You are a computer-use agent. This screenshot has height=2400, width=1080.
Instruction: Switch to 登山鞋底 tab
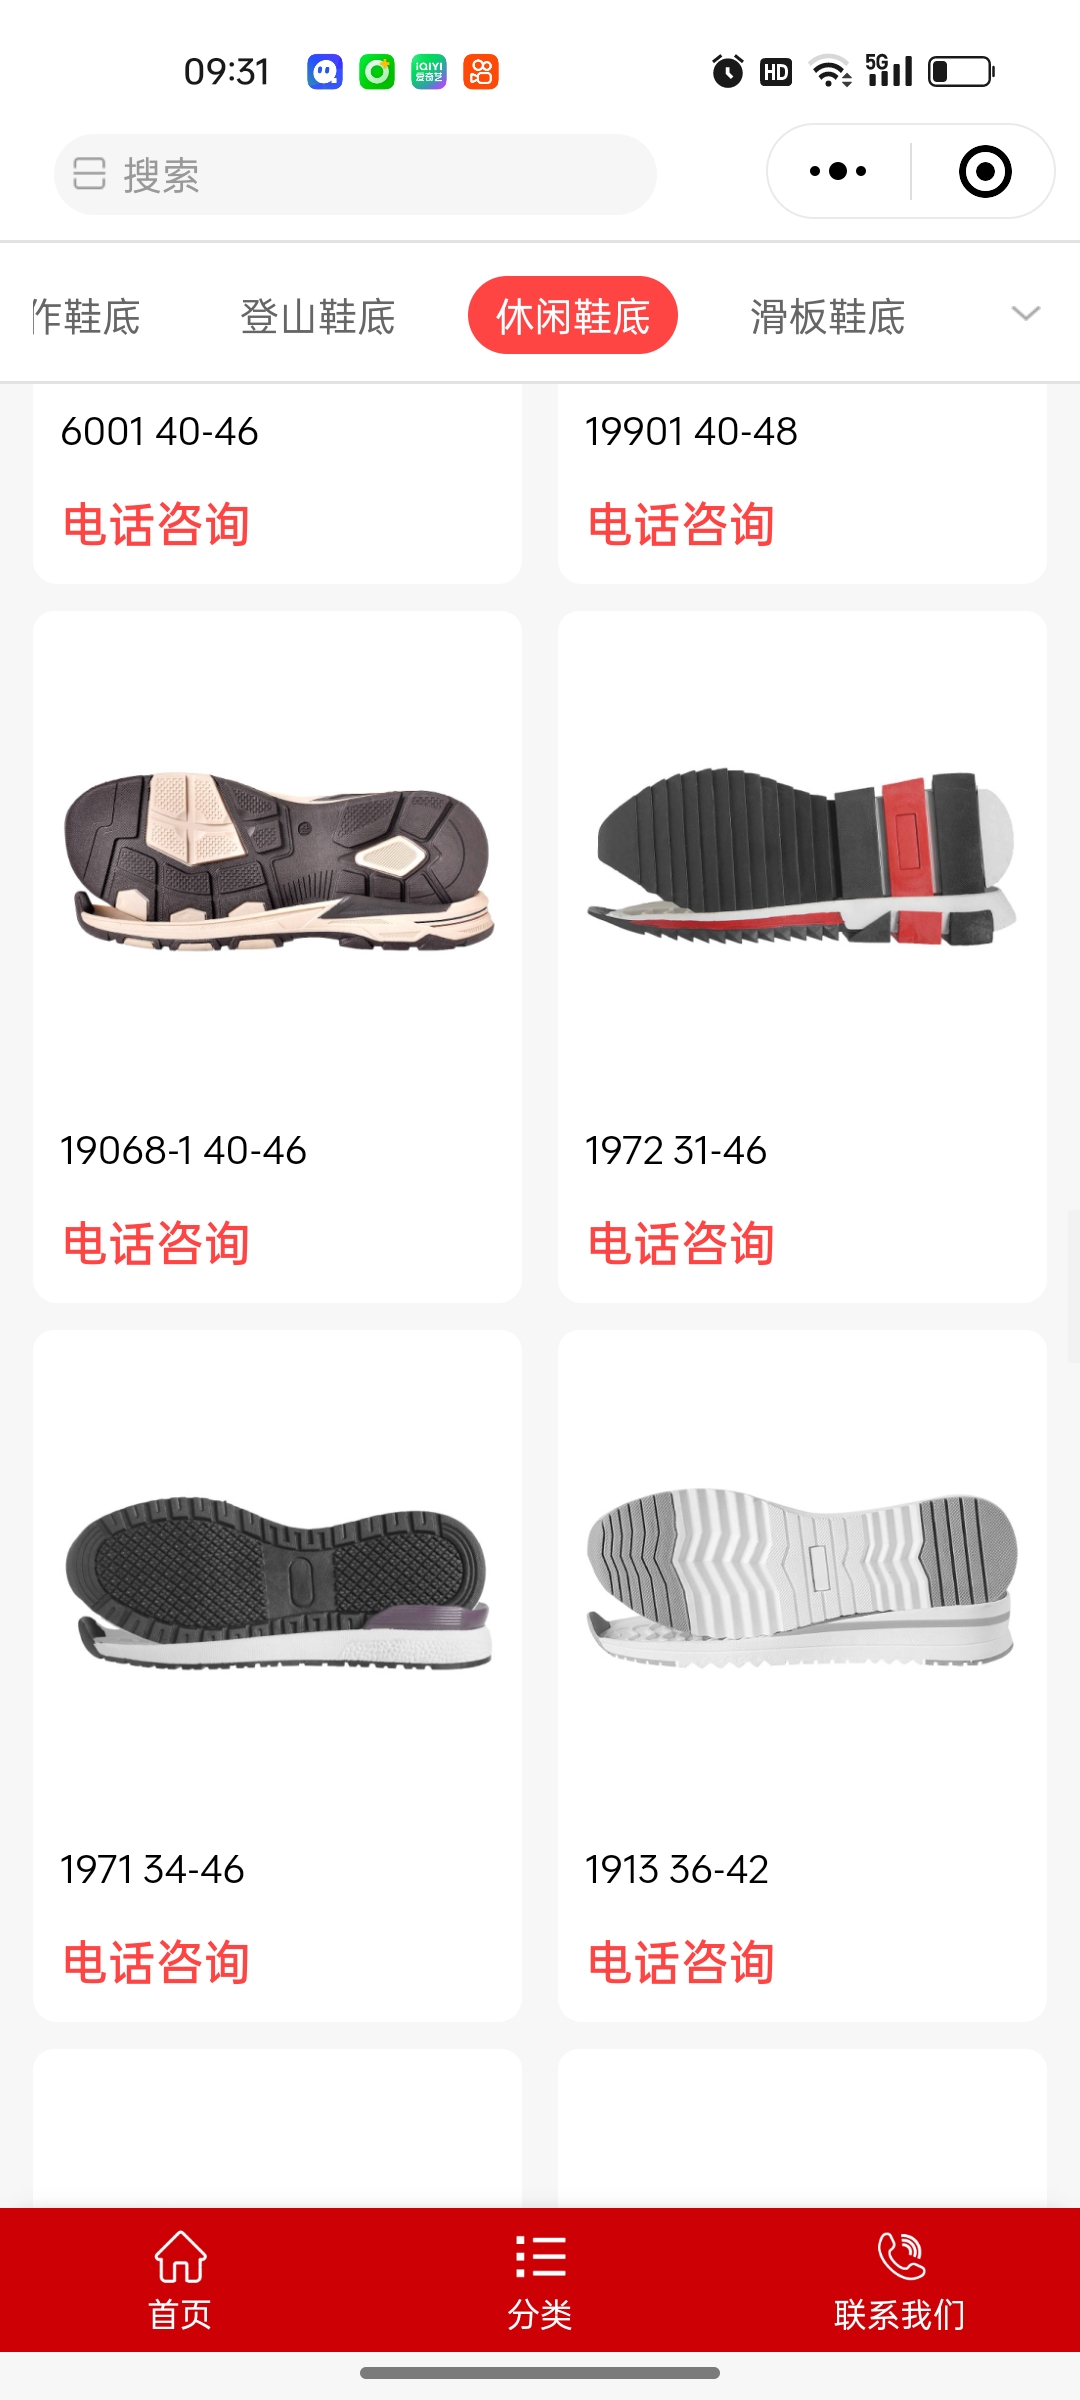(318, 317)
